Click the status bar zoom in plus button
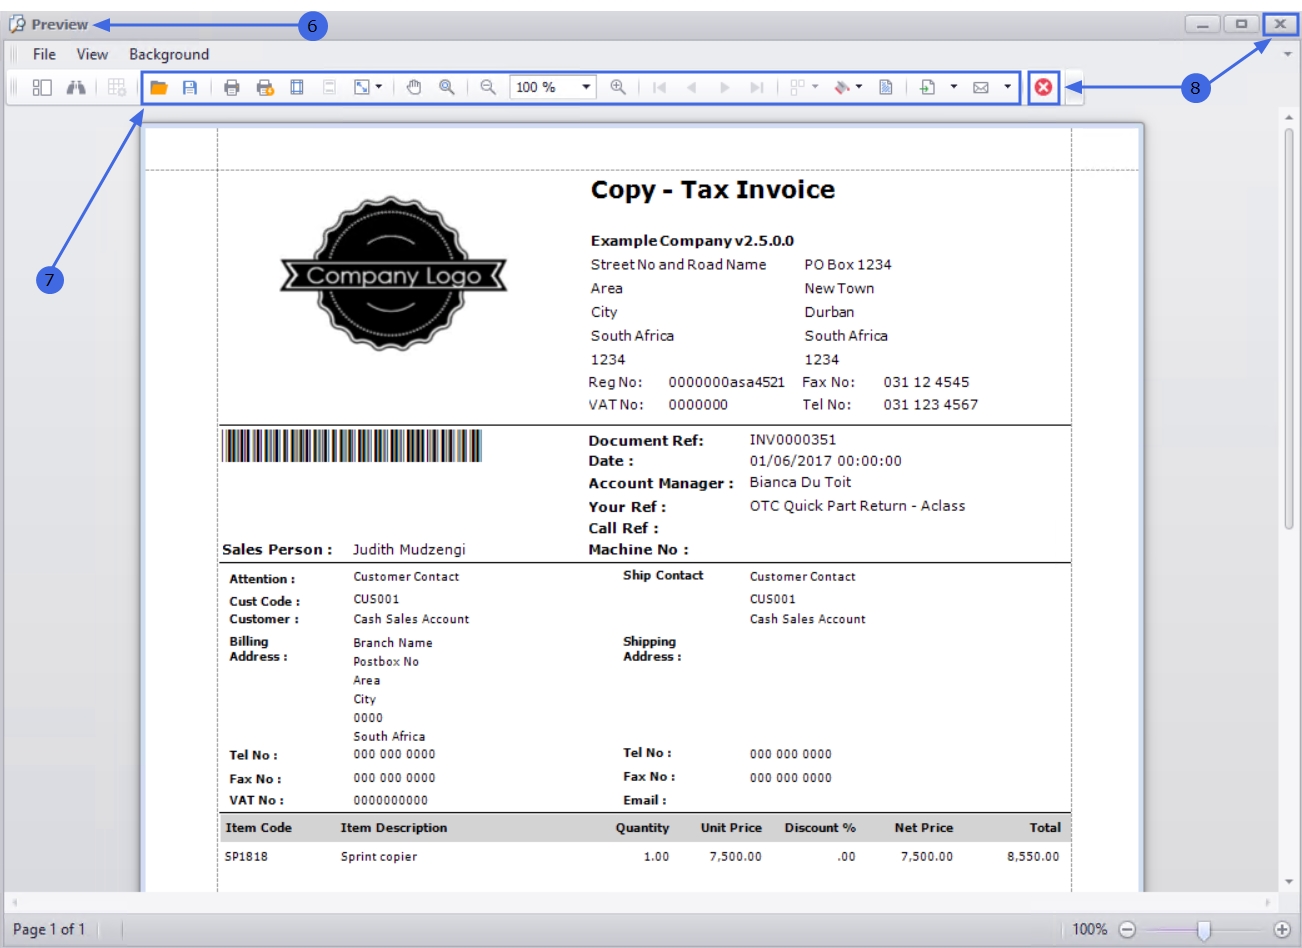The image size is (1302, 948). tap(1282, 930)
